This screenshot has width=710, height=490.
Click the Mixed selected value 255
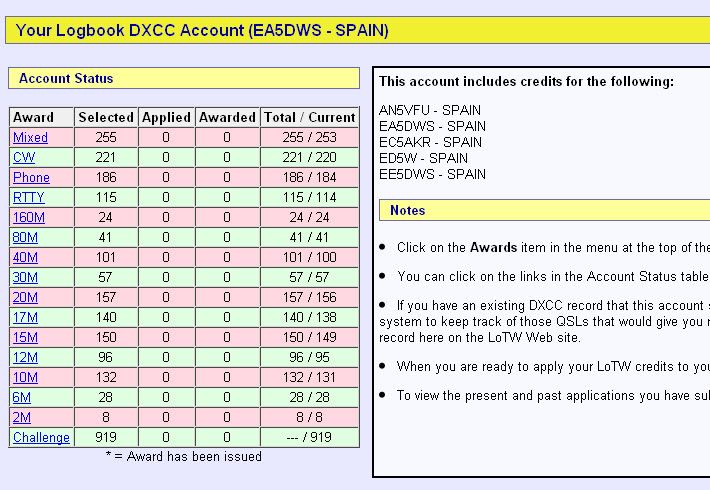tap(106, 137)
